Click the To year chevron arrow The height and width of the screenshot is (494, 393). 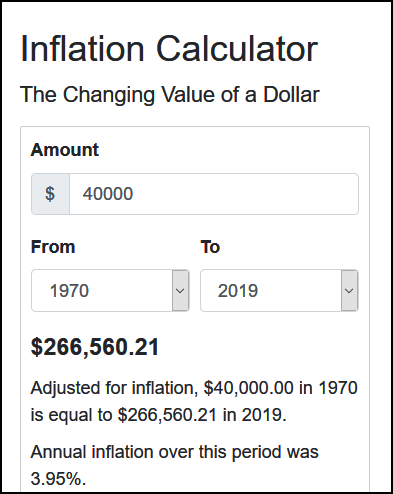[349, 291]
